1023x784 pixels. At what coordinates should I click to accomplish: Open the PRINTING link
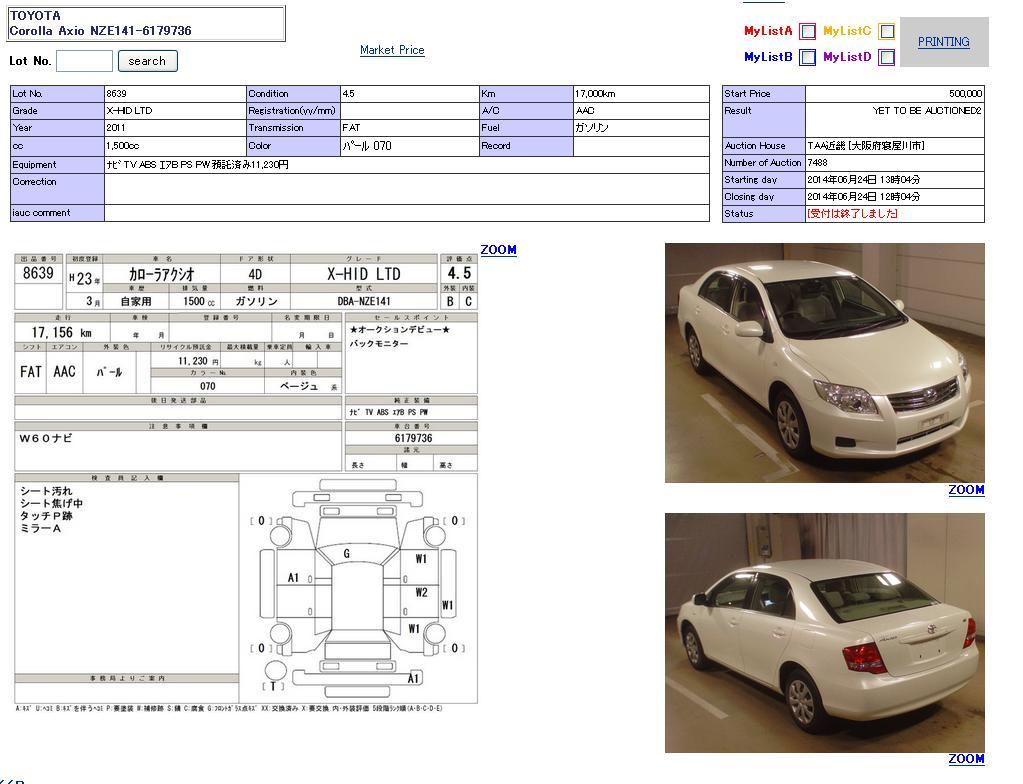coord(943,42)
